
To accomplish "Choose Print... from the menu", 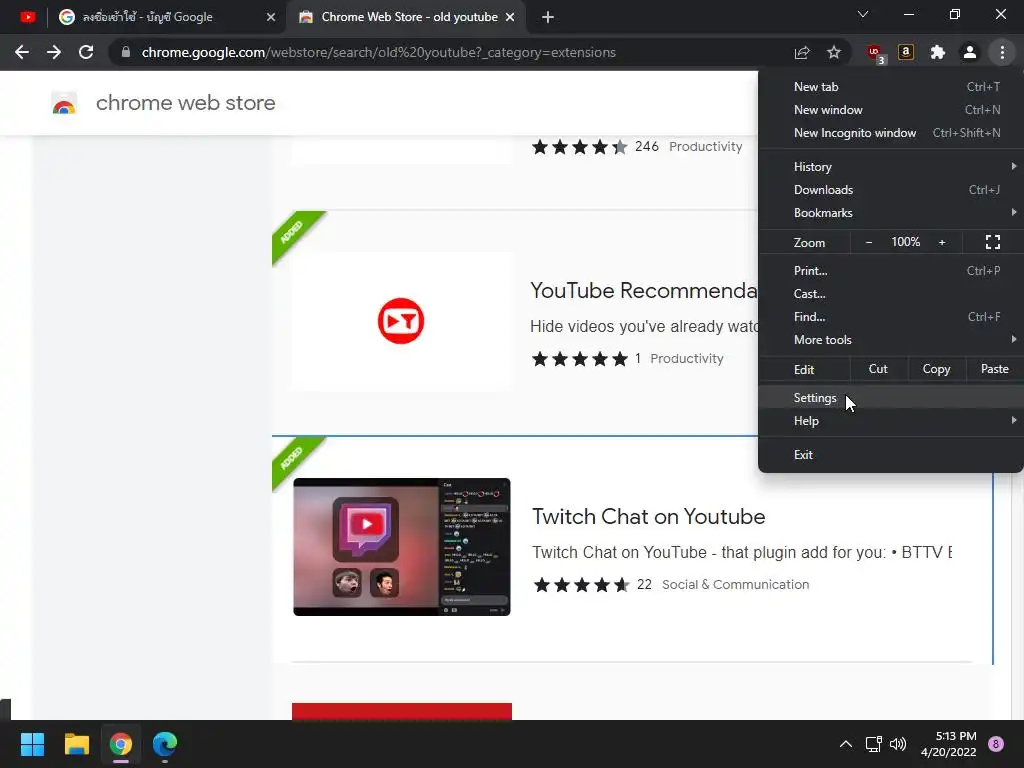I will (x=891, y=270).
